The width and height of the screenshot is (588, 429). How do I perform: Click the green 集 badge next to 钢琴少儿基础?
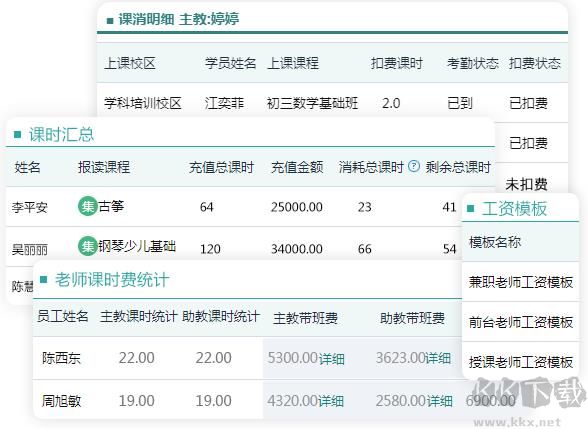coord(87,246)
